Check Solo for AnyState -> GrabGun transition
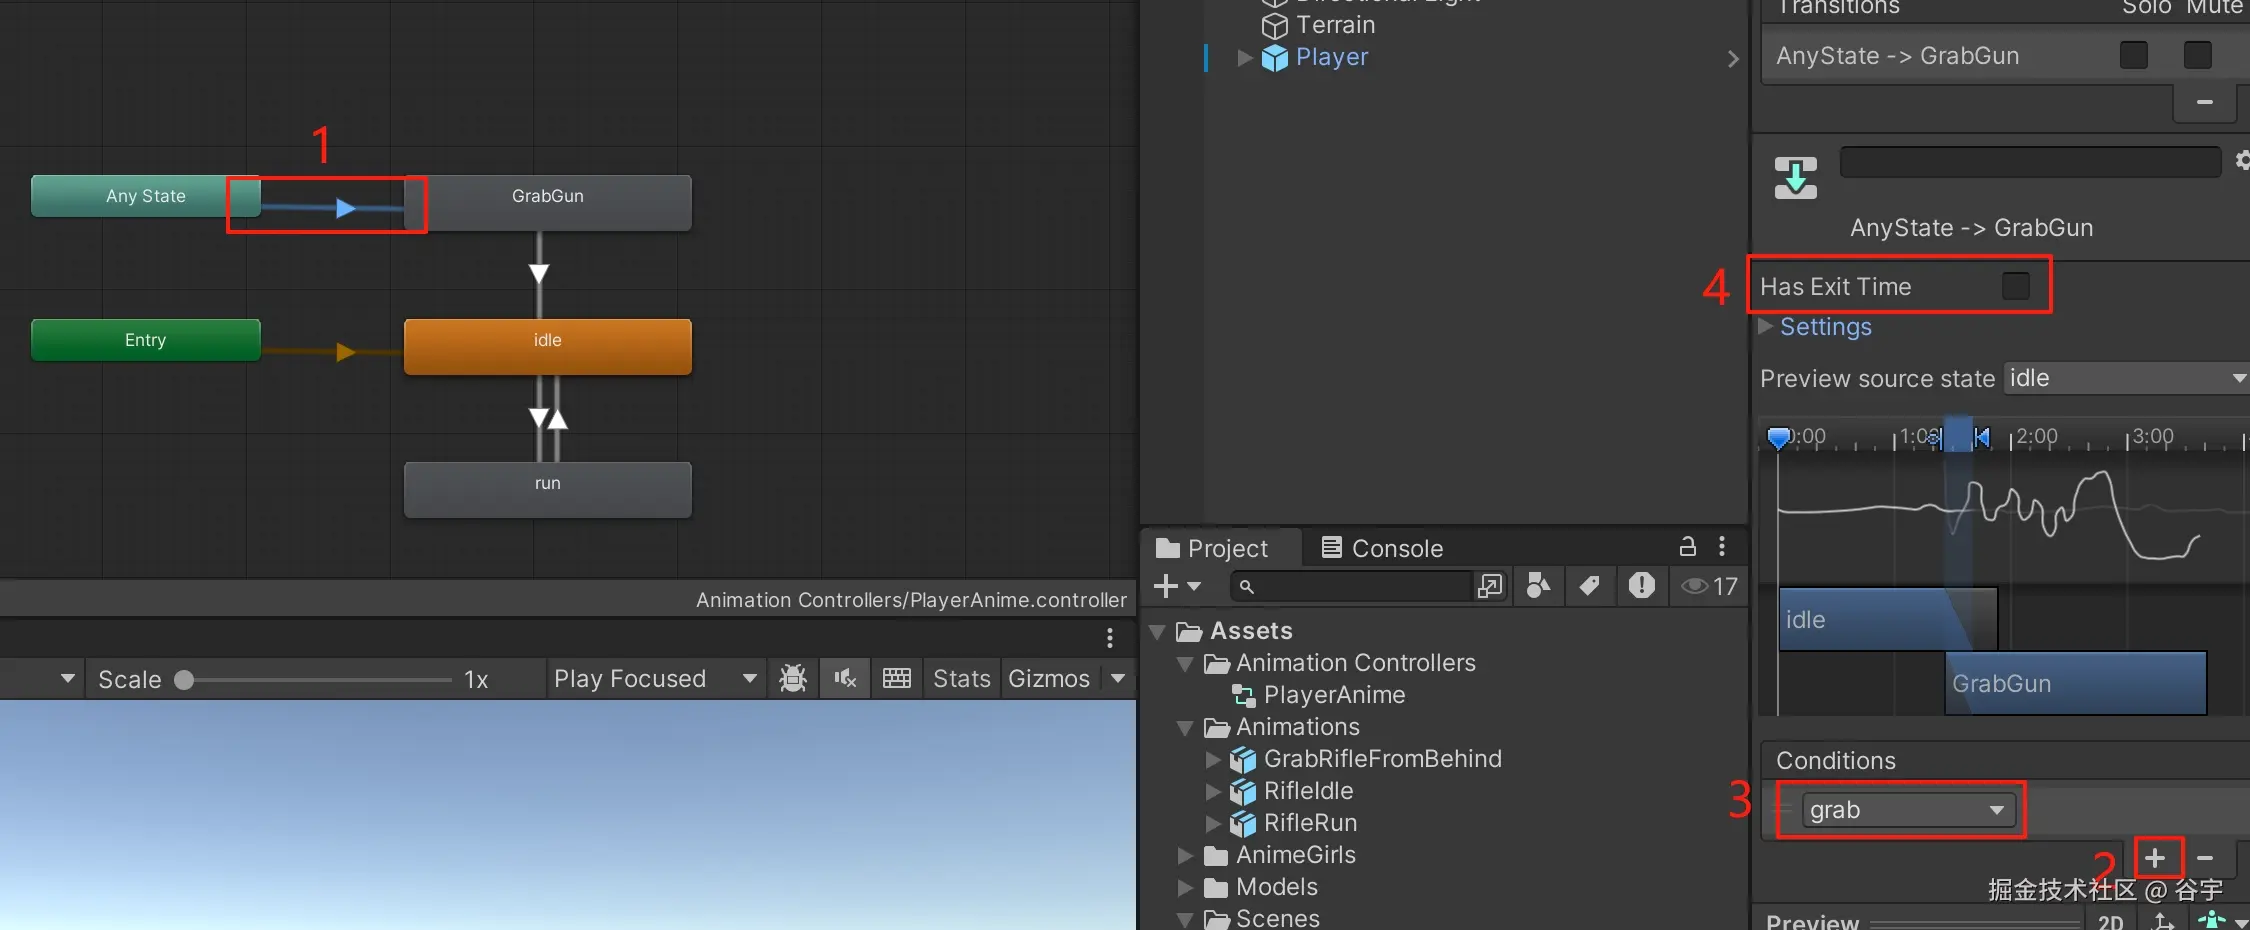 point(2134,55)
